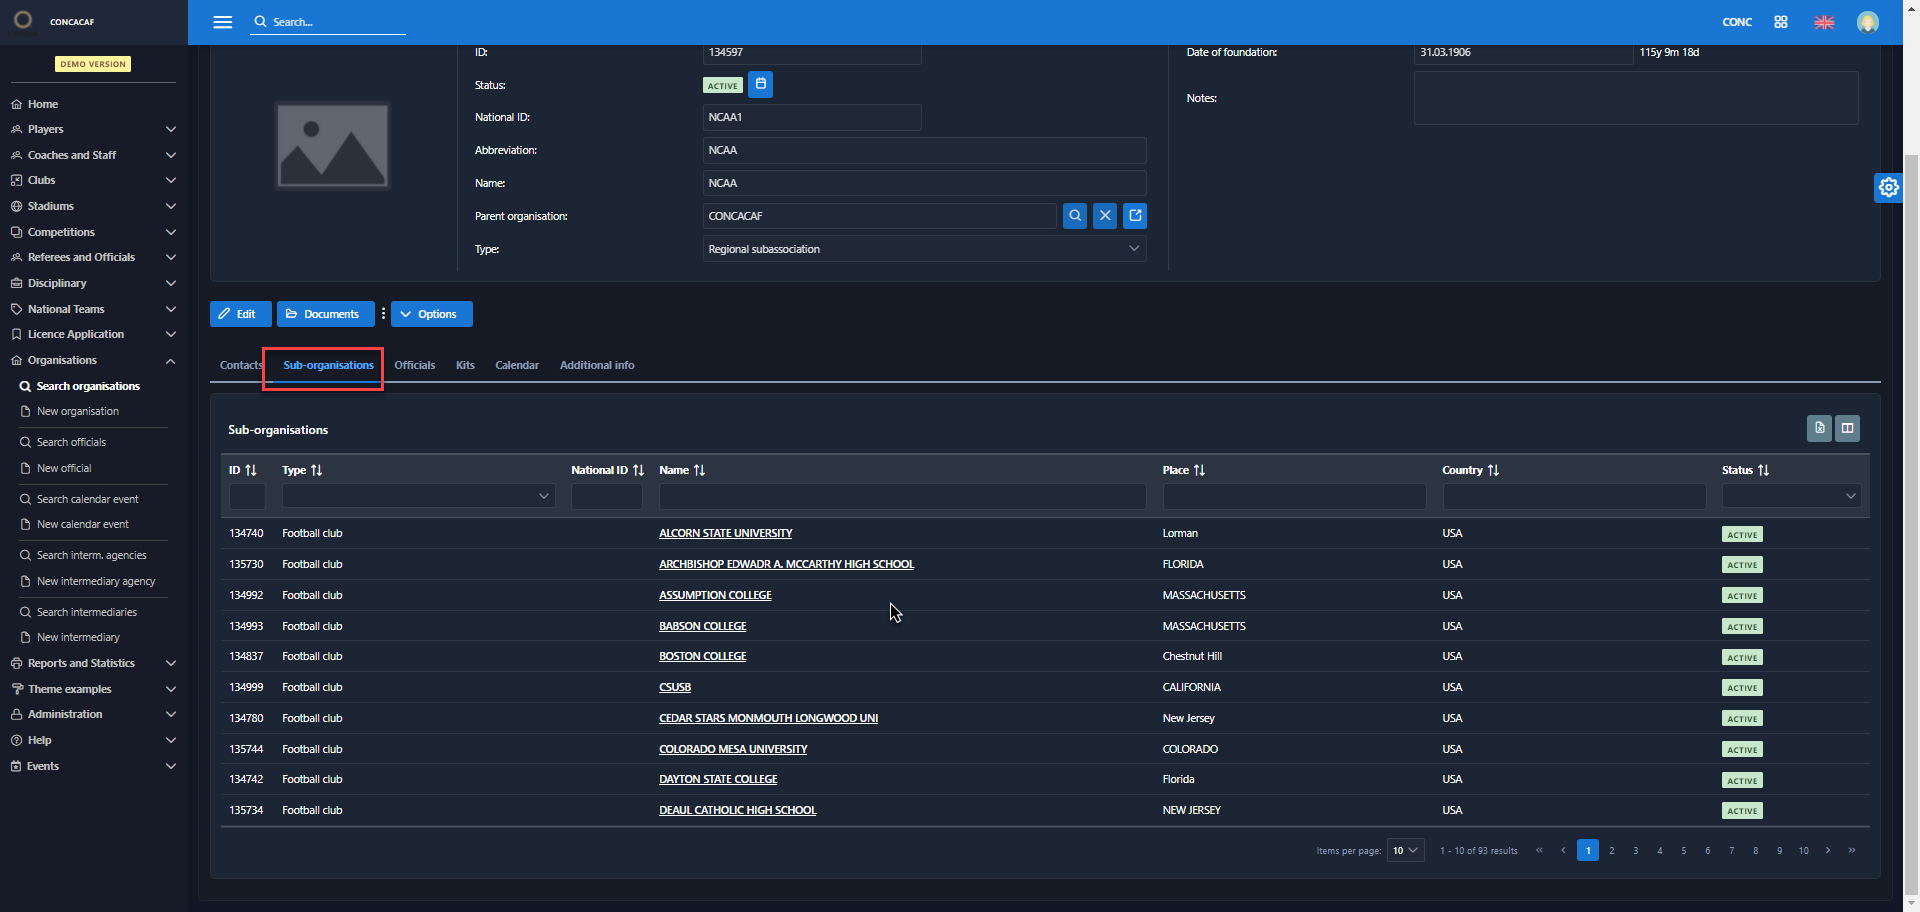Switch to the Officials tab
The image size is (1920, 912).
414,366
